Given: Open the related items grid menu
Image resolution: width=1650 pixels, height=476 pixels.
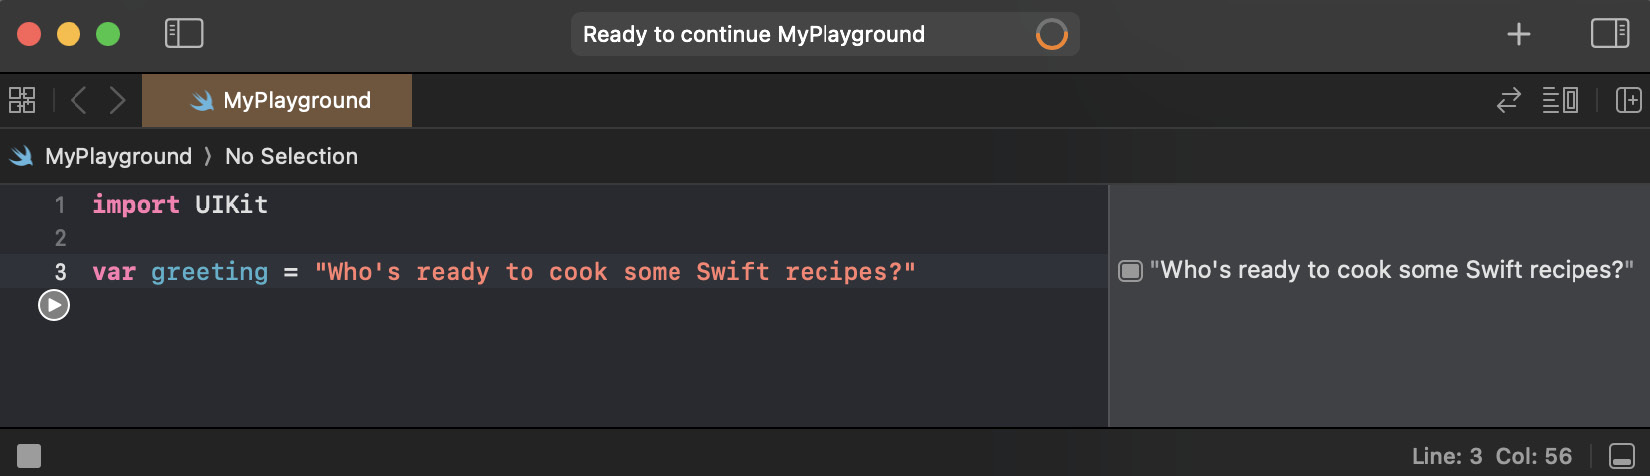Looking at the screenshot, I should 22,100.
